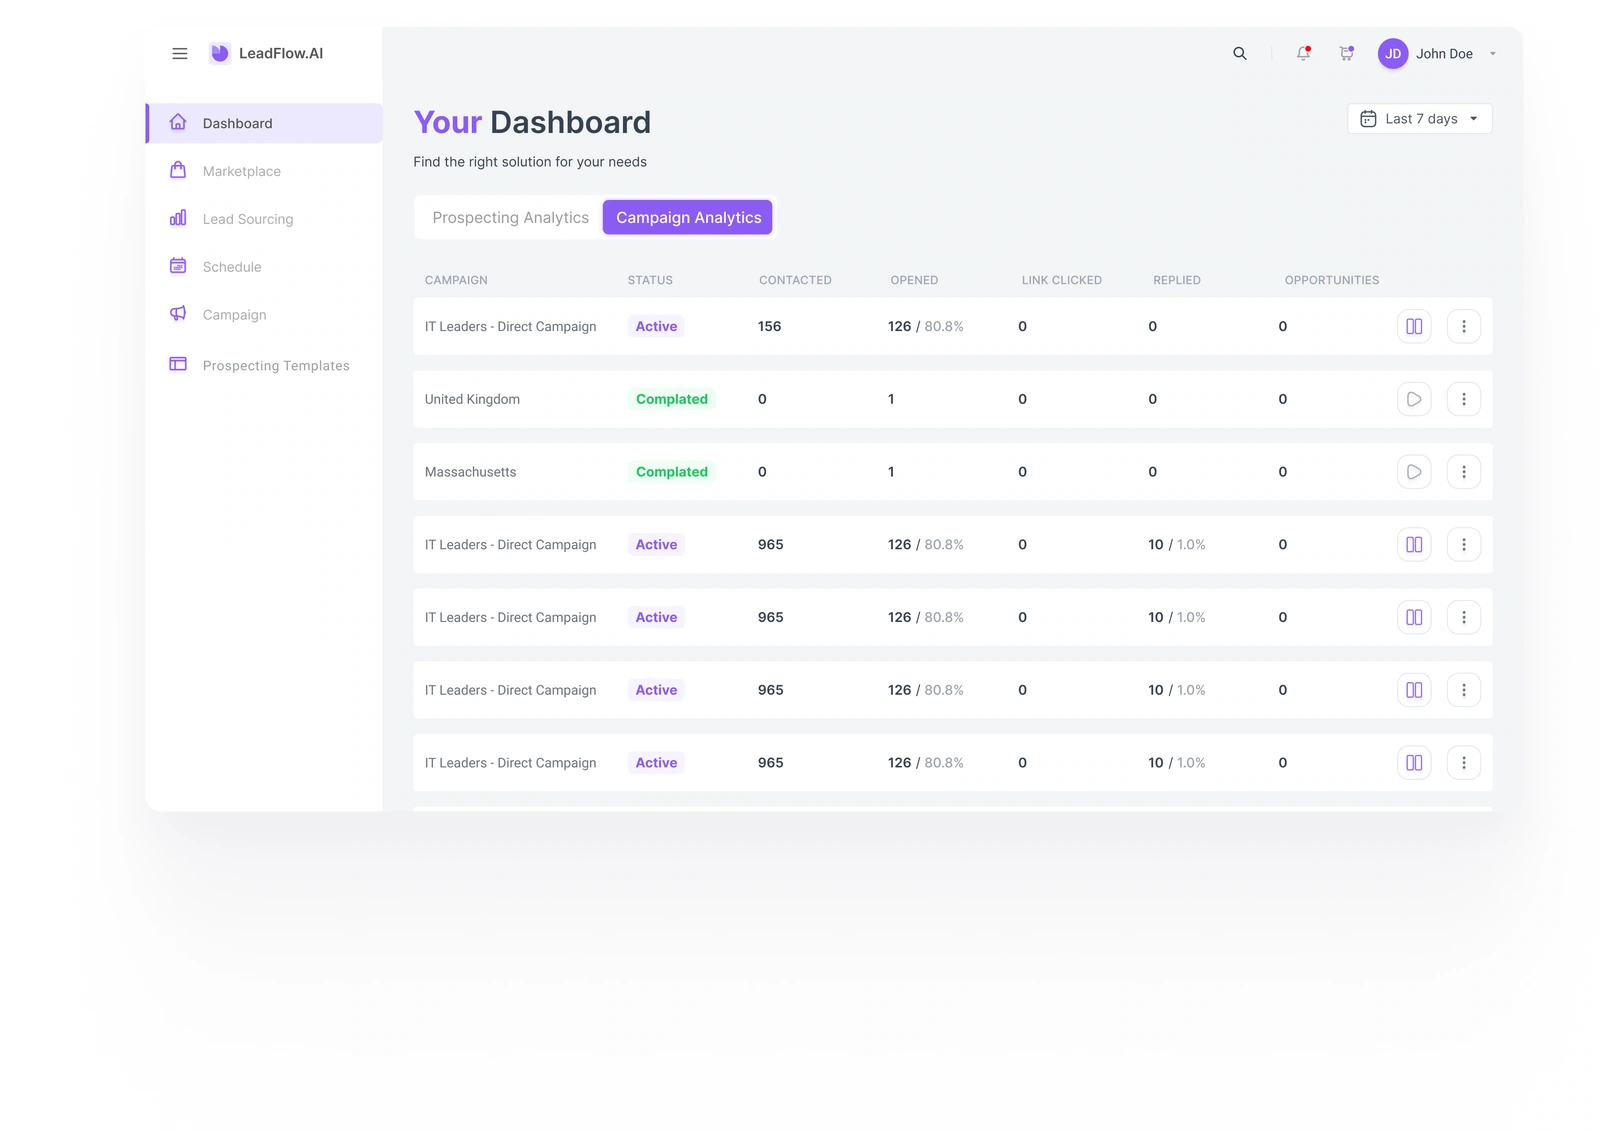Open more options for the 156-contacted campaign

pos(1464,326)
